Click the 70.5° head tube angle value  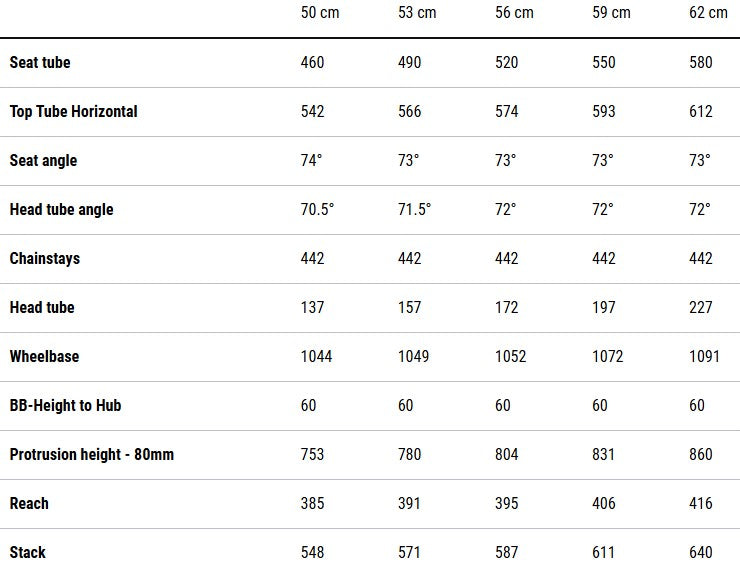coord(317,209)
